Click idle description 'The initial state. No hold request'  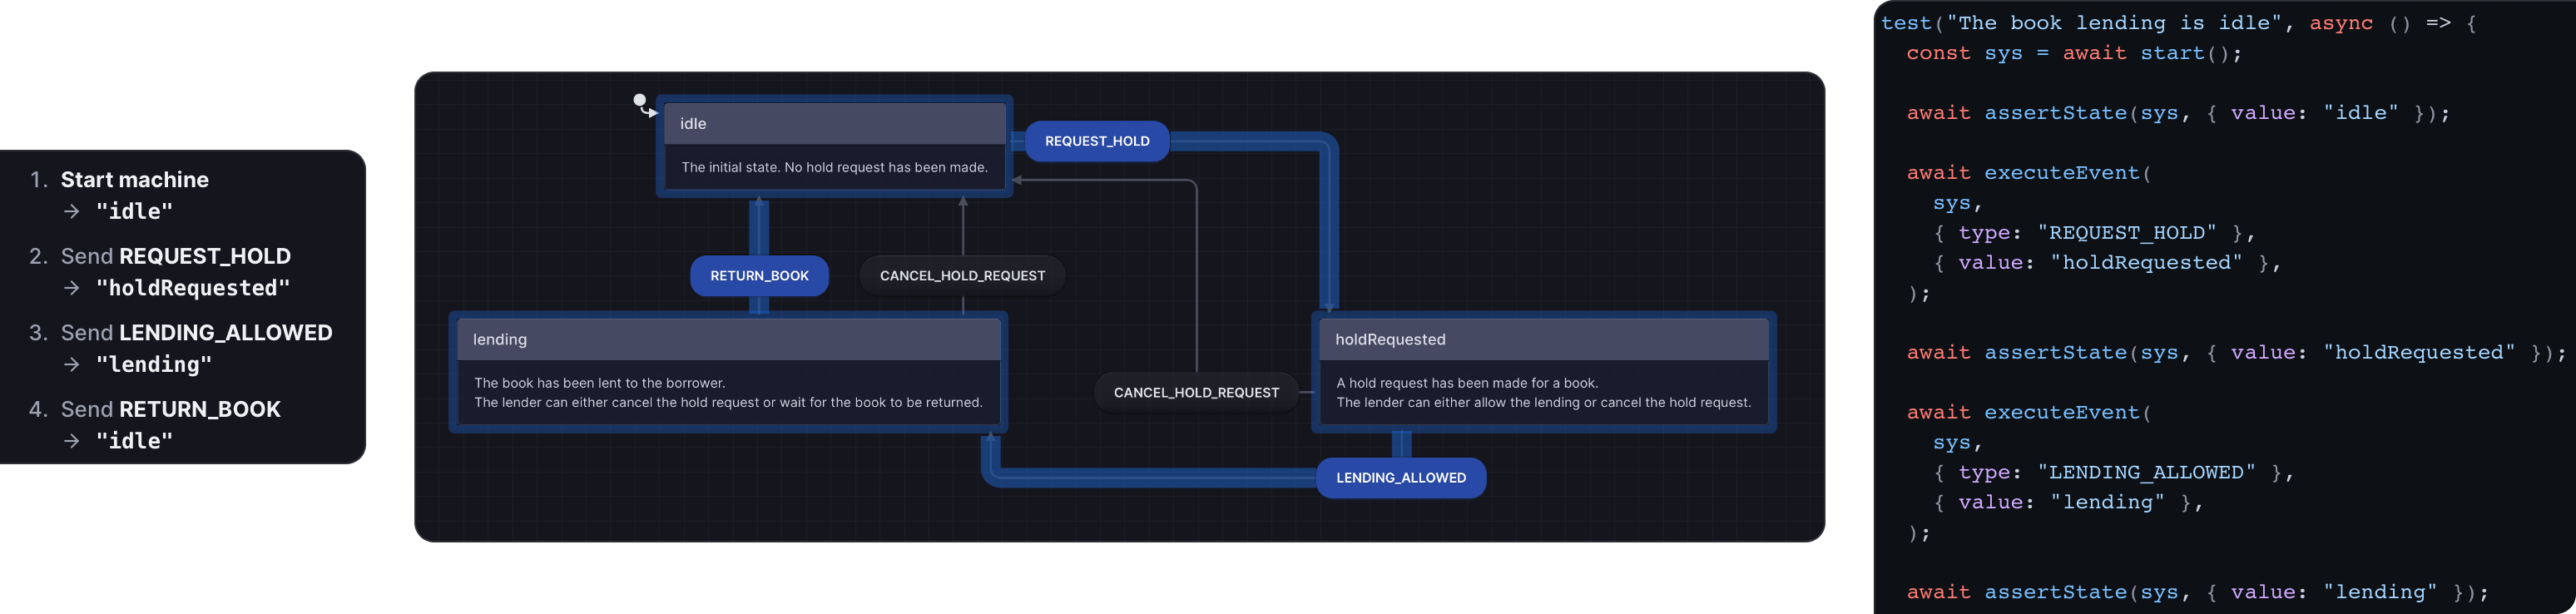pos(834,167)
